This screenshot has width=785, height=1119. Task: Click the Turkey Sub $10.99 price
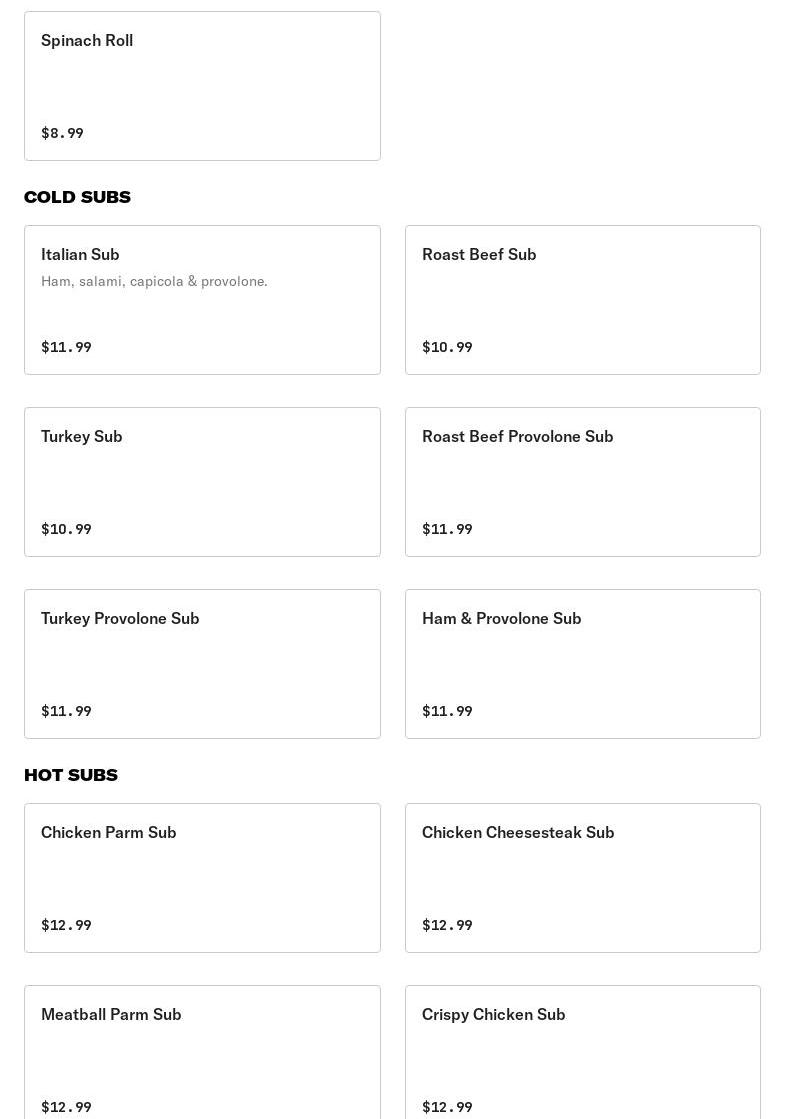click(66, 529)
